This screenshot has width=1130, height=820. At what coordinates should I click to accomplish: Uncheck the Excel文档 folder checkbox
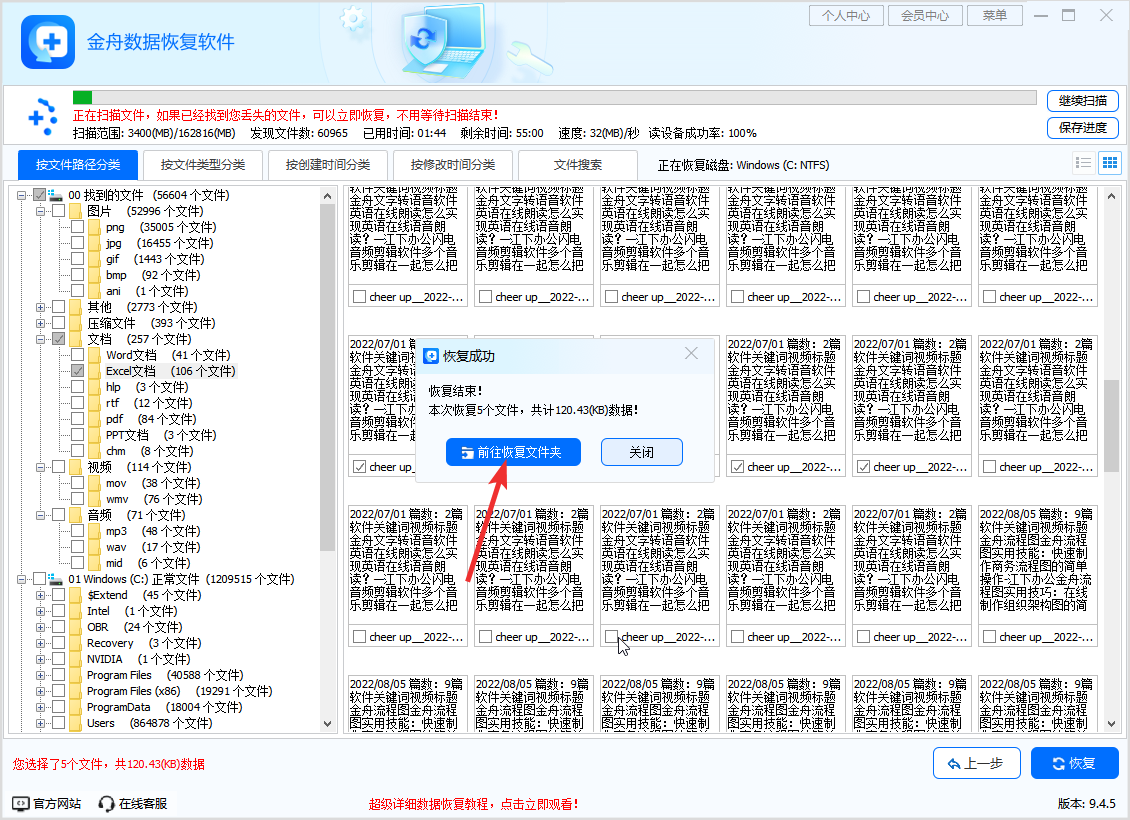click(x=77, y=371)
